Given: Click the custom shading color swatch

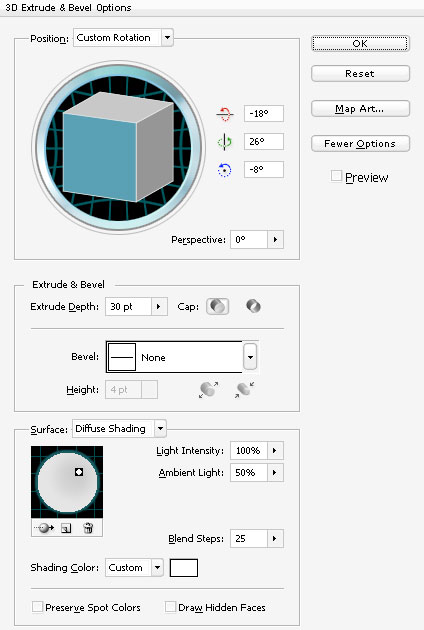Looking at the screenshot, I should click(x=184, y=568).
